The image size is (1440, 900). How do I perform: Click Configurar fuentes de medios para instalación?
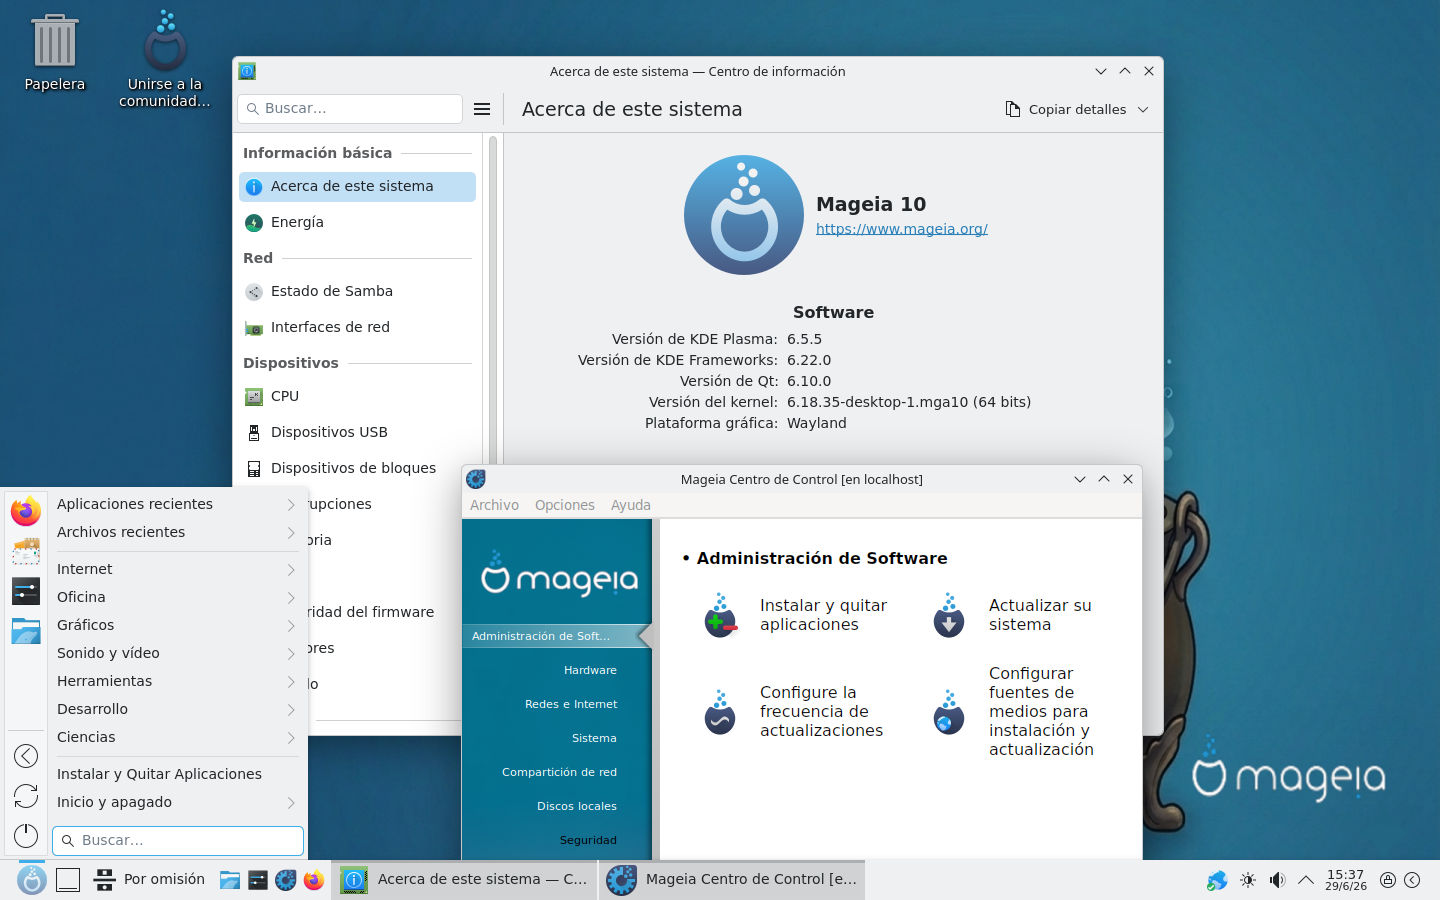coord(1041,711)
